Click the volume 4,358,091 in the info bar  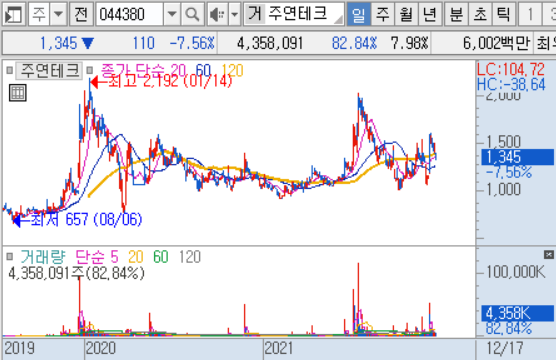(x=270, y=43)
